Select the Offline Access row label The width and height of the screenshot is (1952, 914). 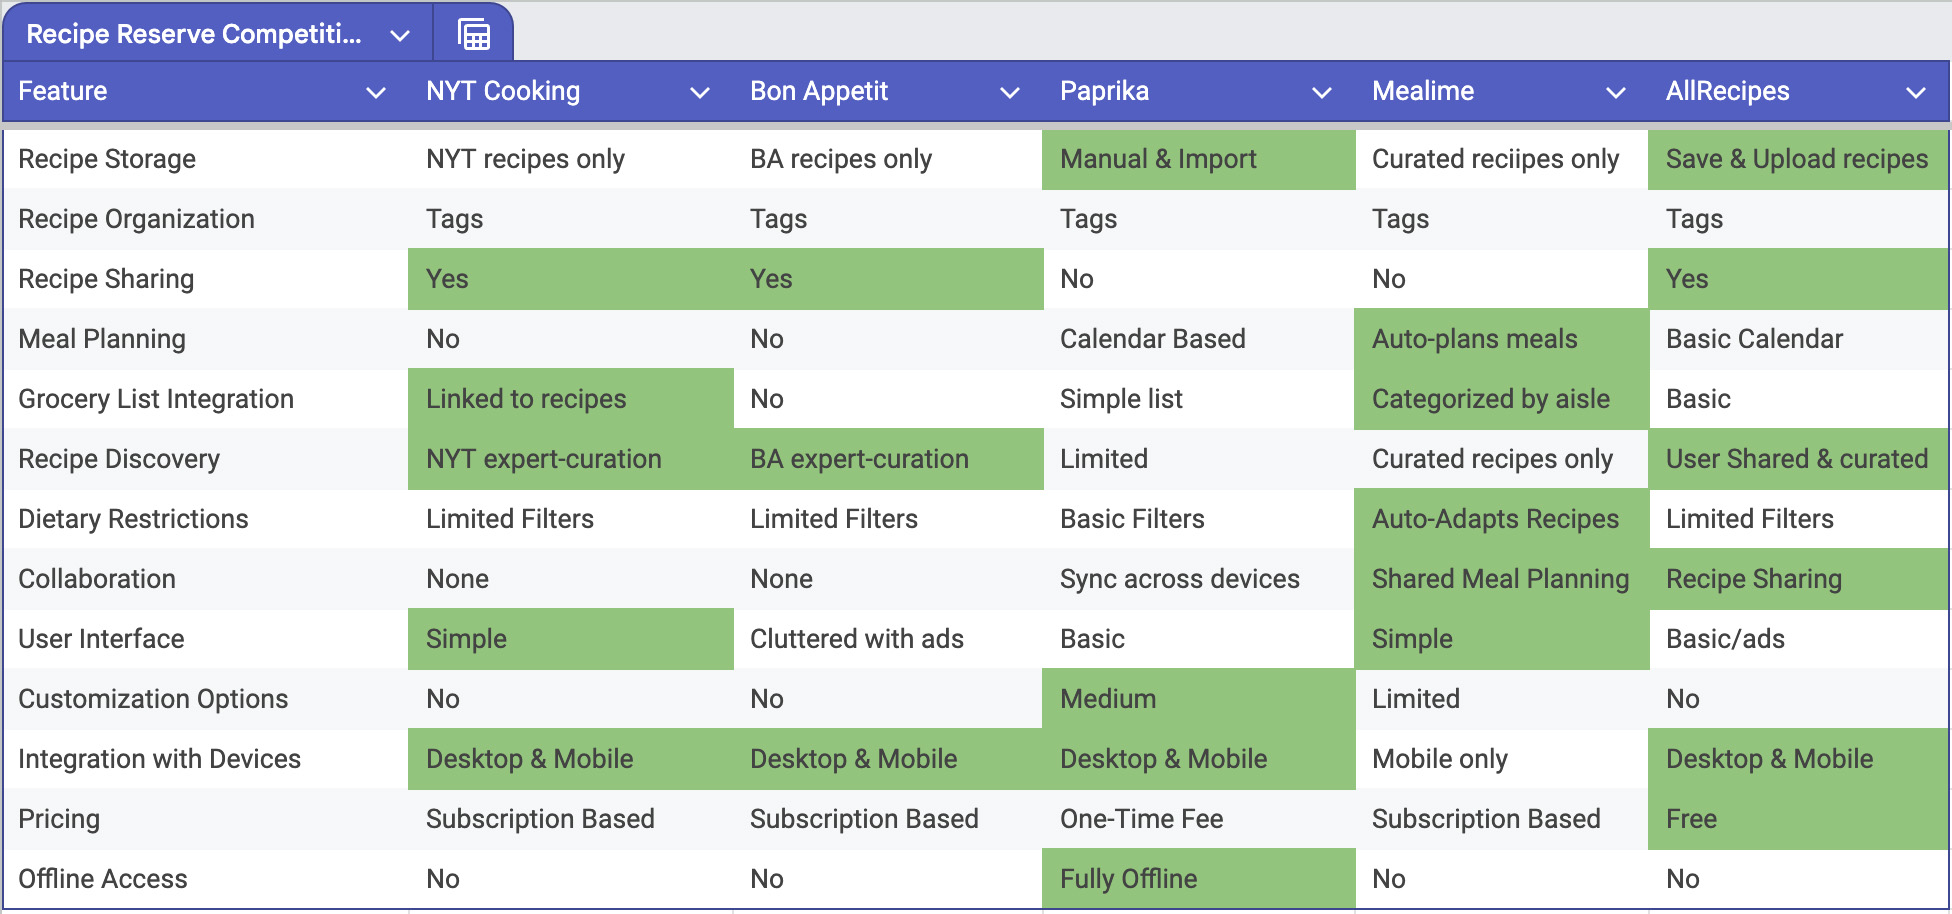coord(103,879)
